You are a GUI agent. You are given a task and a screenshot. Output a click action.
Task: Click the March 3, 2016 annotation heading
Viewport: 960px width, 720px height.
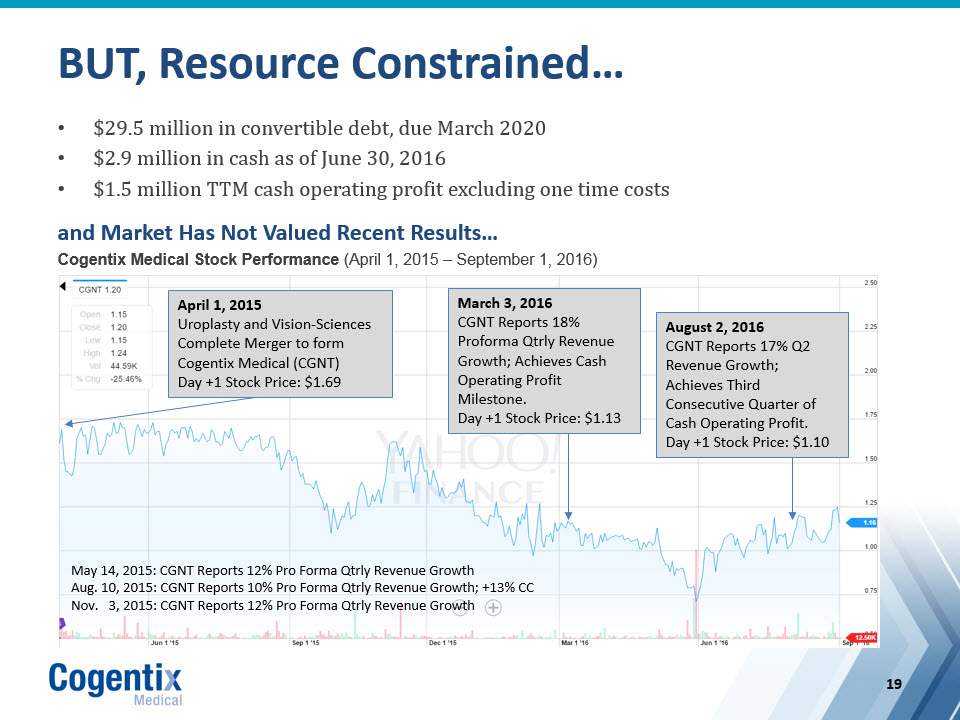(x=504, y=303)
